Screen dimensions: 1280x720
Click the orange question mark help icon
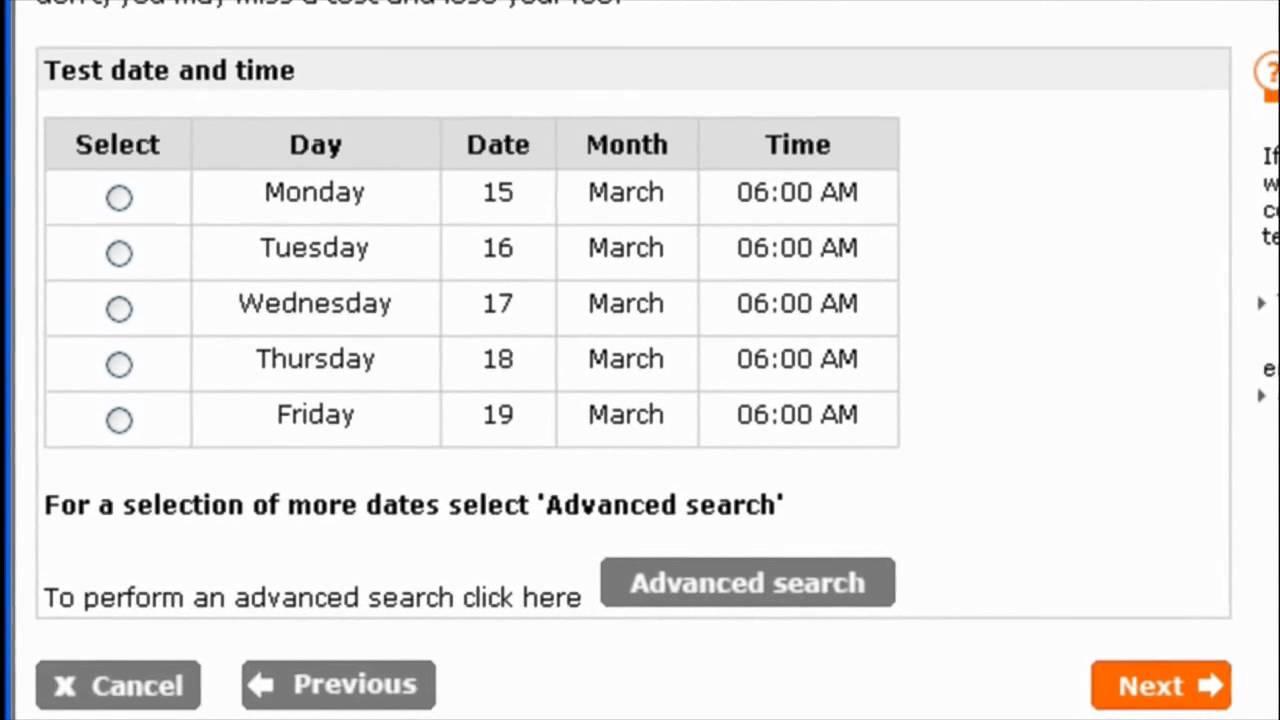click(1268, 74)
